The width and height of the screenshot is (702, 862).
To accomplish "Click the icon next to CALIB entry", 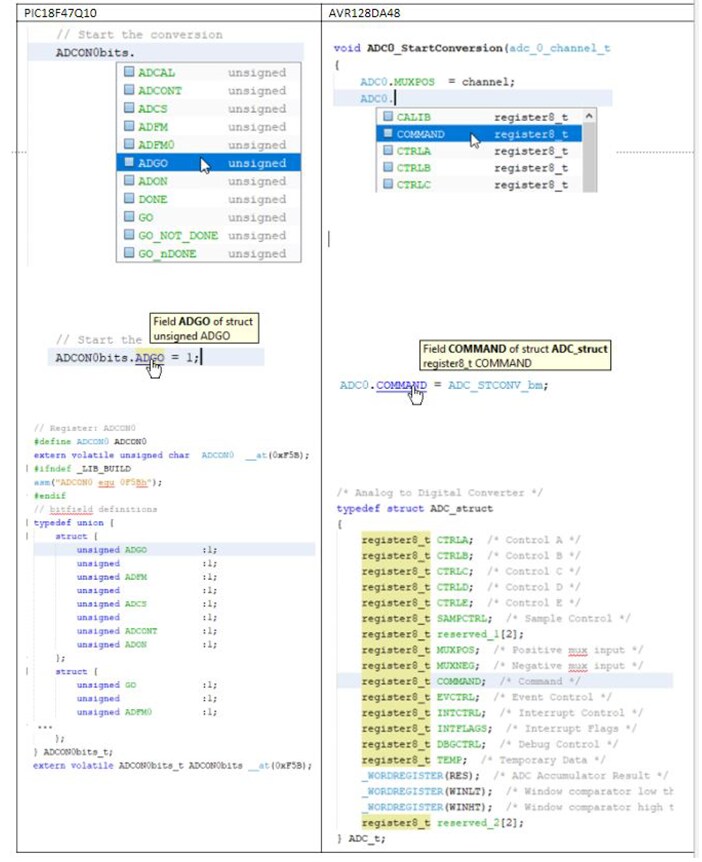I will click(387, 116).
